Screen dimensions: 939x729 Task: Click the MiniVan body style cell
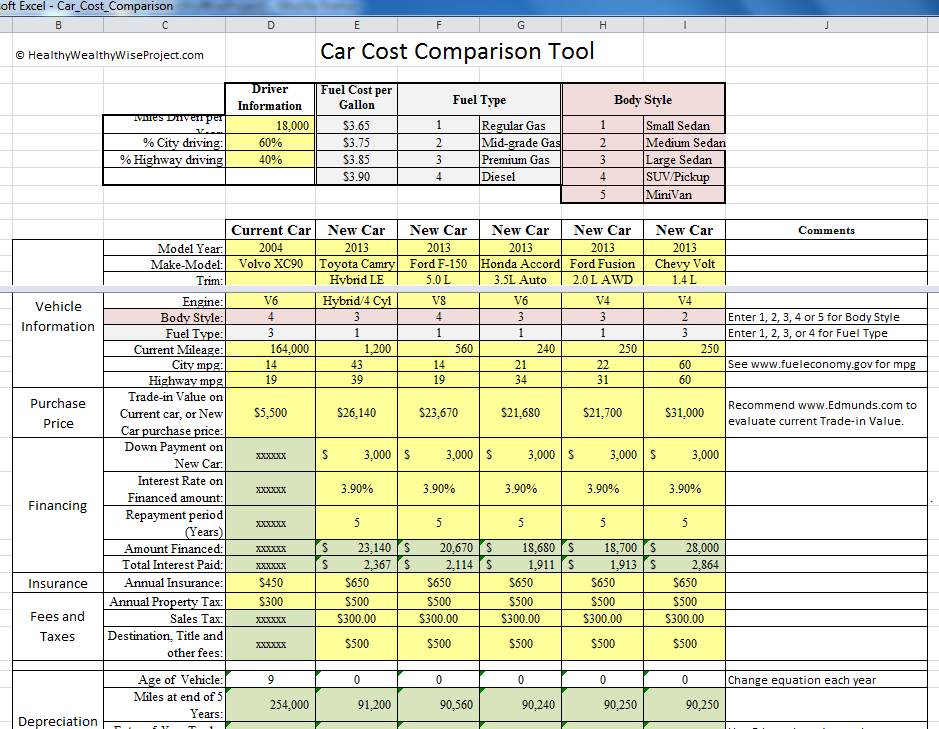tap(684, 195)
